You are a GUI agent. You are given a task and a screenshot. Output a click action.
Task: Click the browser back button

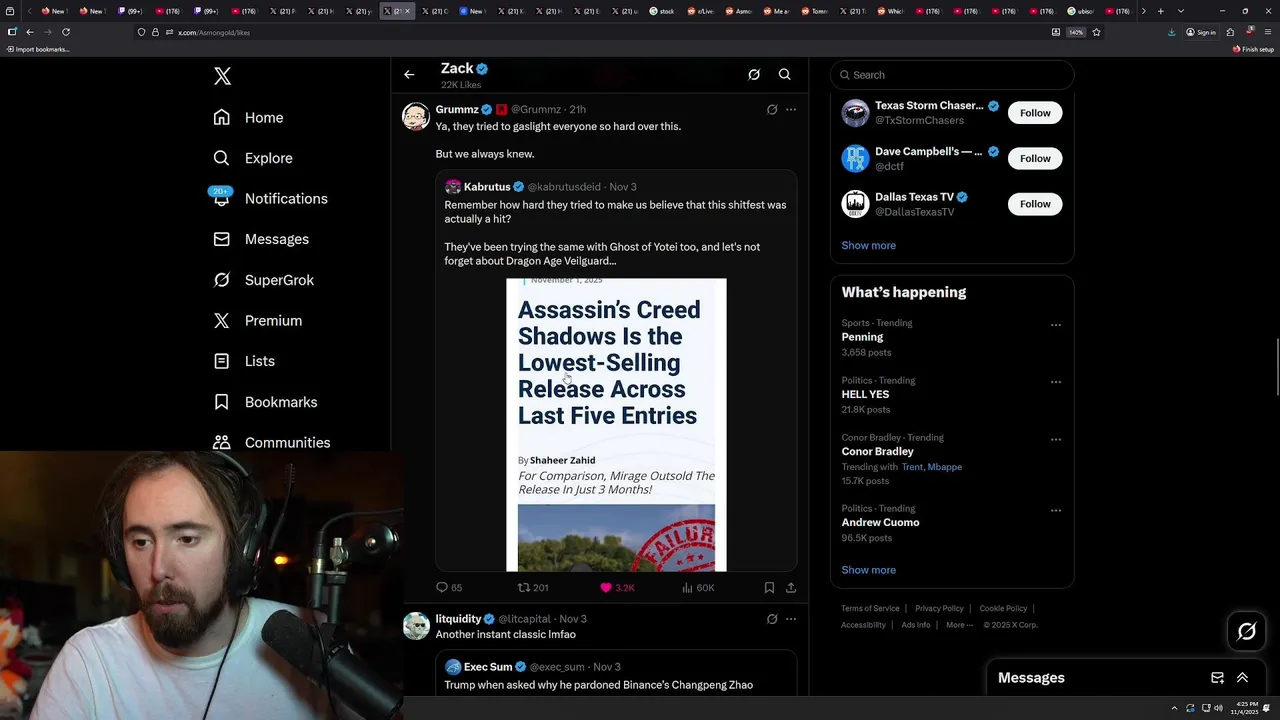[30, 32]
